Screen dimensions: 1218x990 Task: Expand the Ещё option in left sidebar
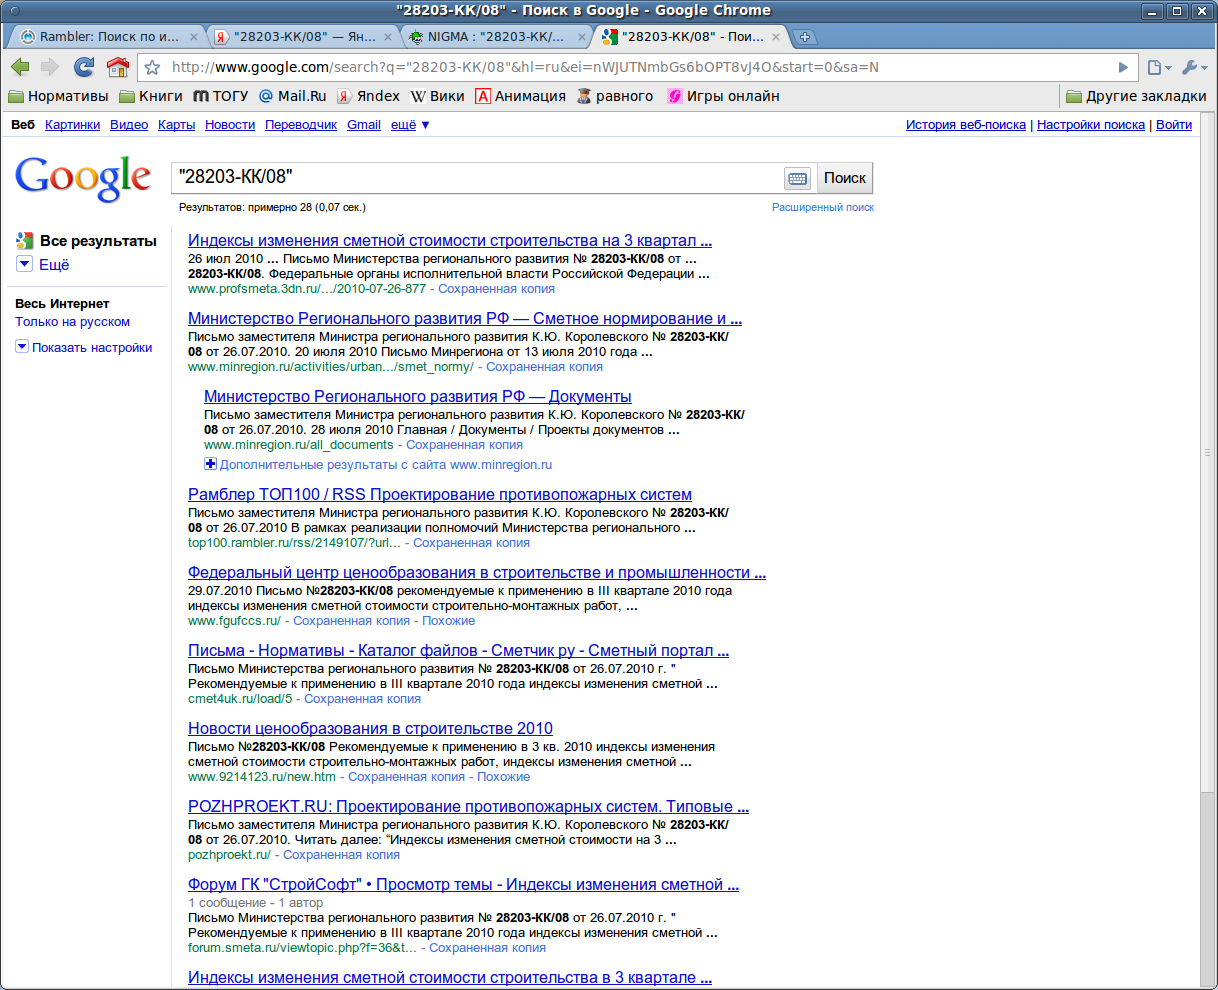(x=43, y=265)
